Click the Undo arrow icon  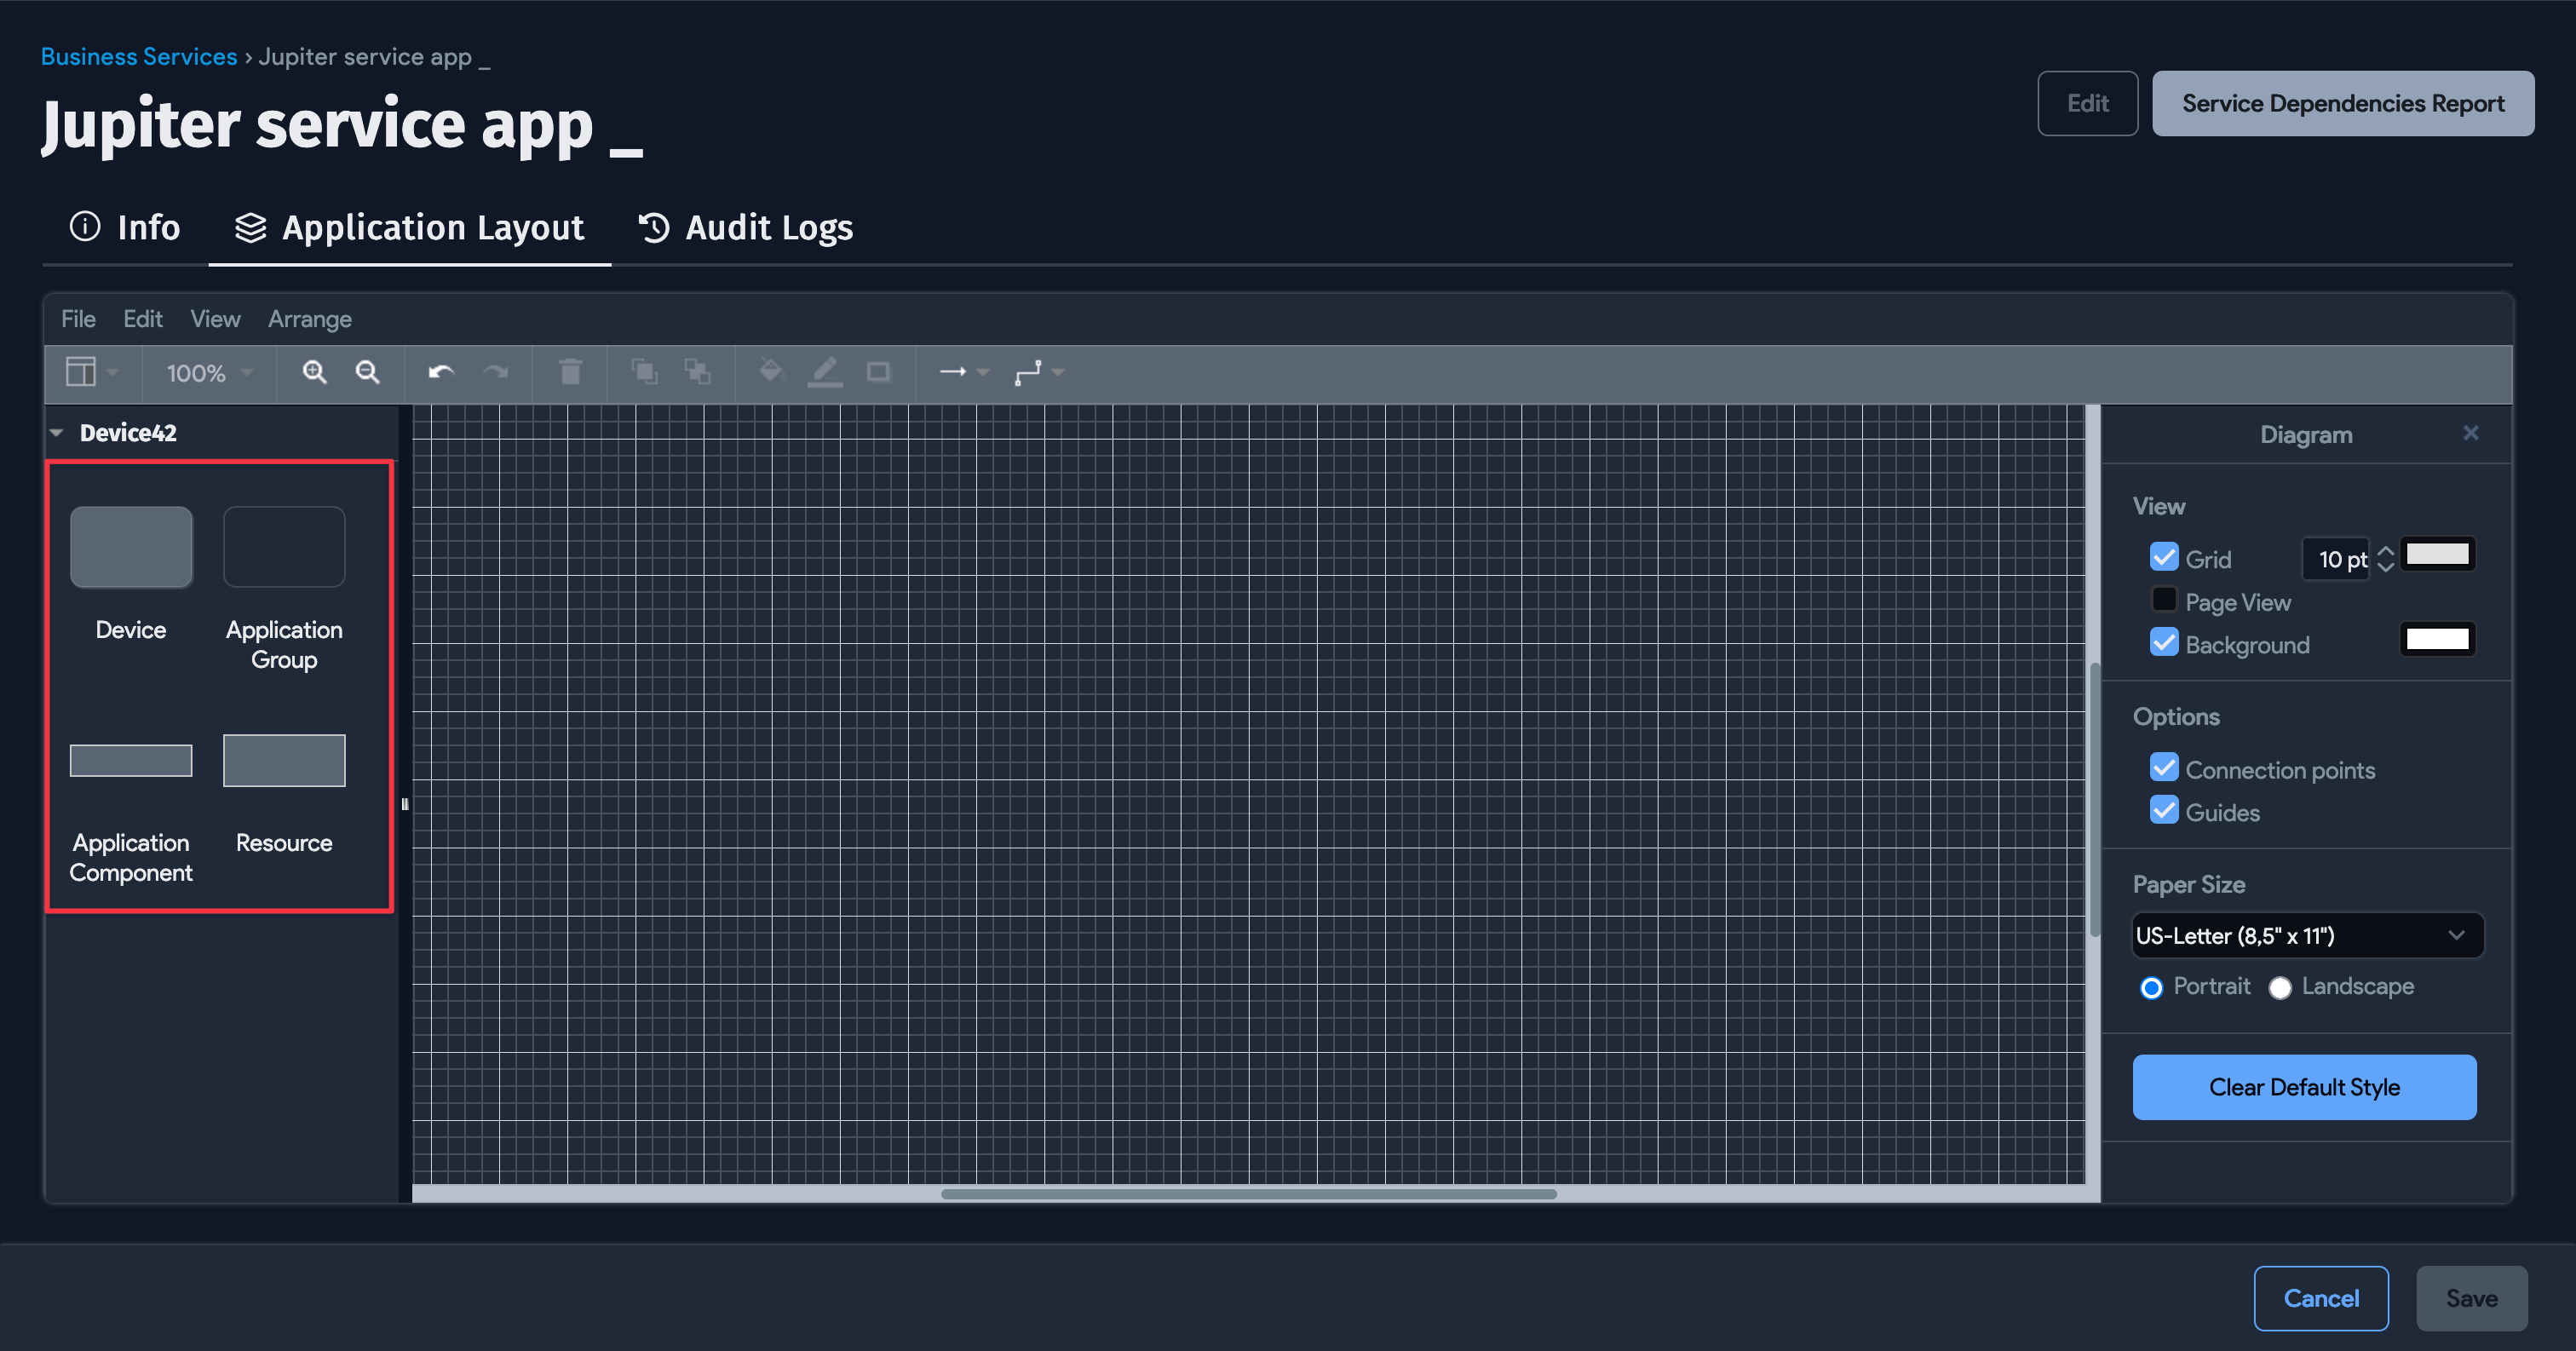click(441, 373)
